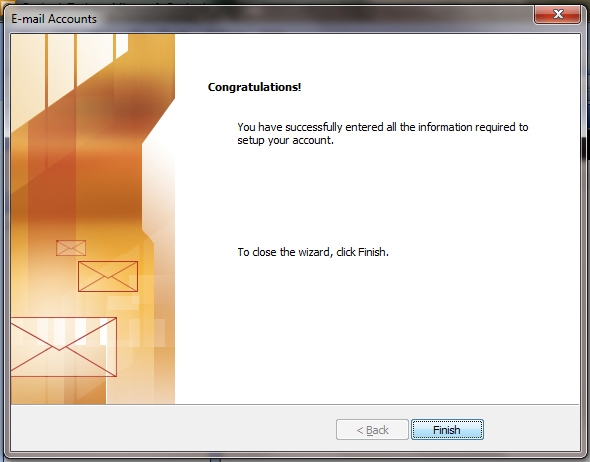Click the background window strip at right edge
This screenshot has height=462, width=590.
click(x=587, y=226)
